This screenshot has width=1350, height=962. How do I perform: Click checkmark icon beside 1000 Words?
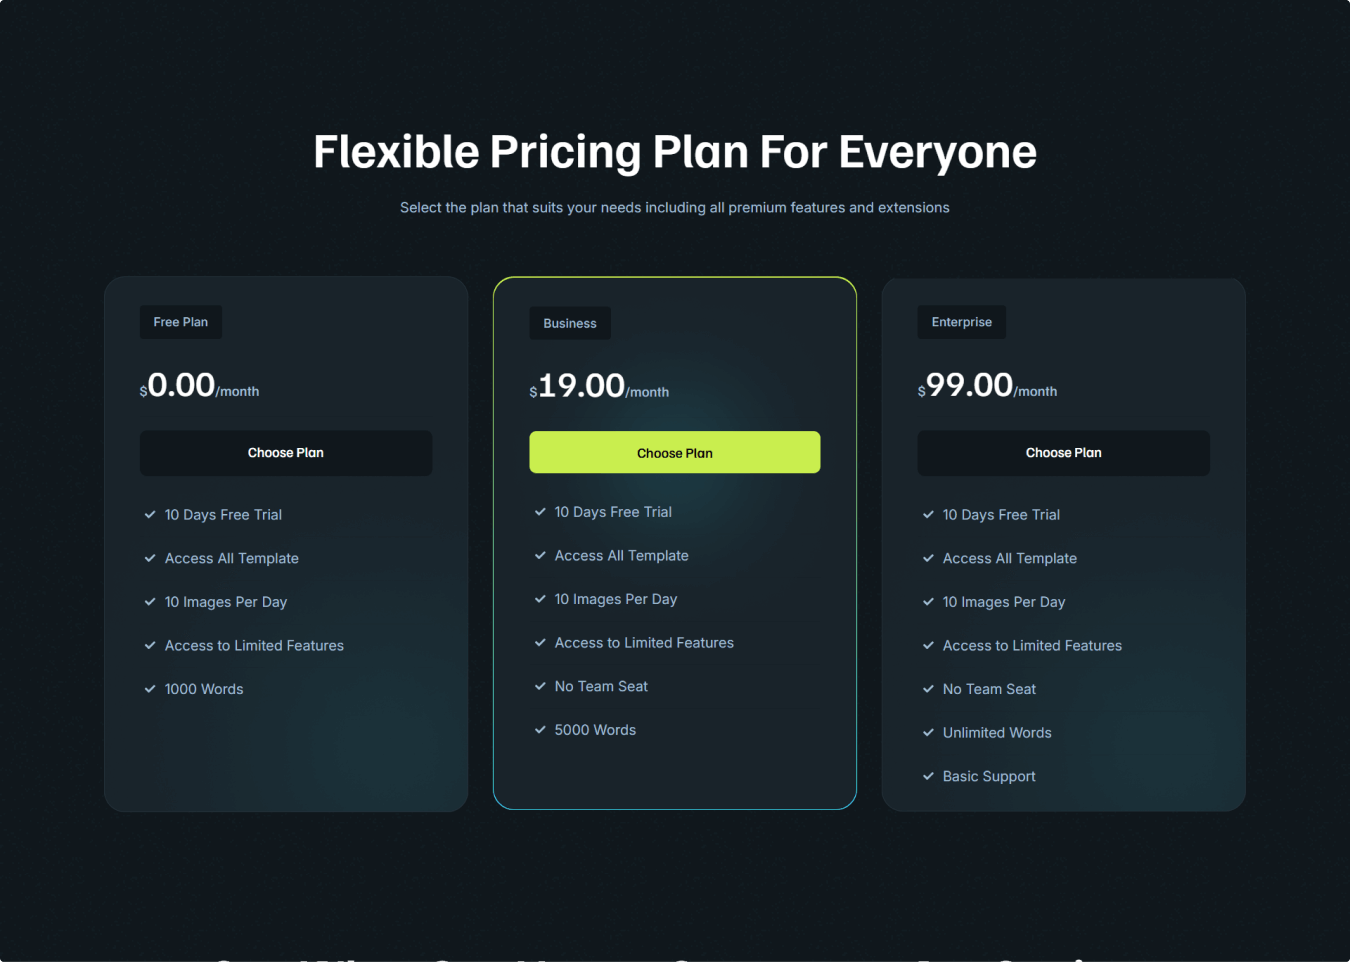(150, 689)
